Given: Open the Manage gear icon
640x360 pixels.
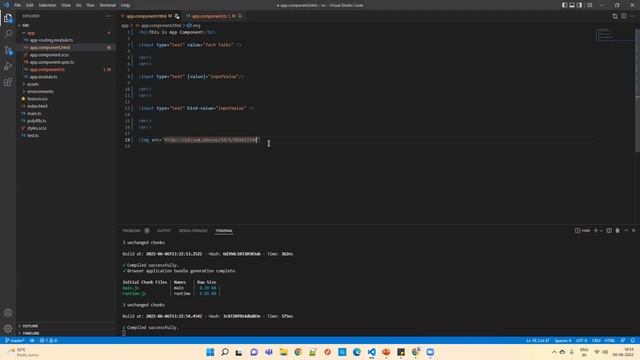Looking at the screenshot, I should tap(8, 328).
